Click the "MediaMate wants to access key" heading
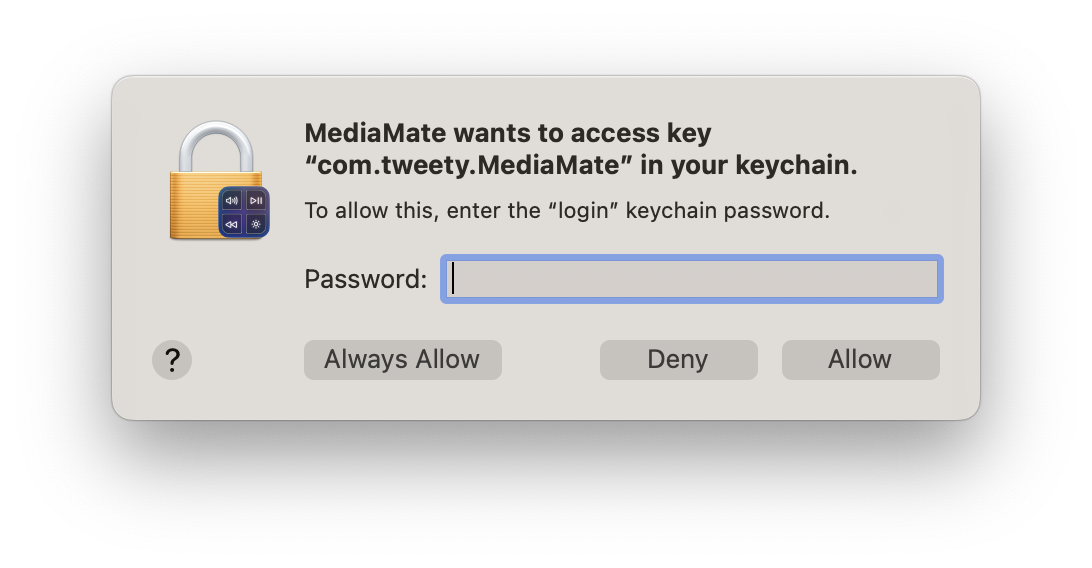Screen dimensions: 1092x568 coord(508,132)
